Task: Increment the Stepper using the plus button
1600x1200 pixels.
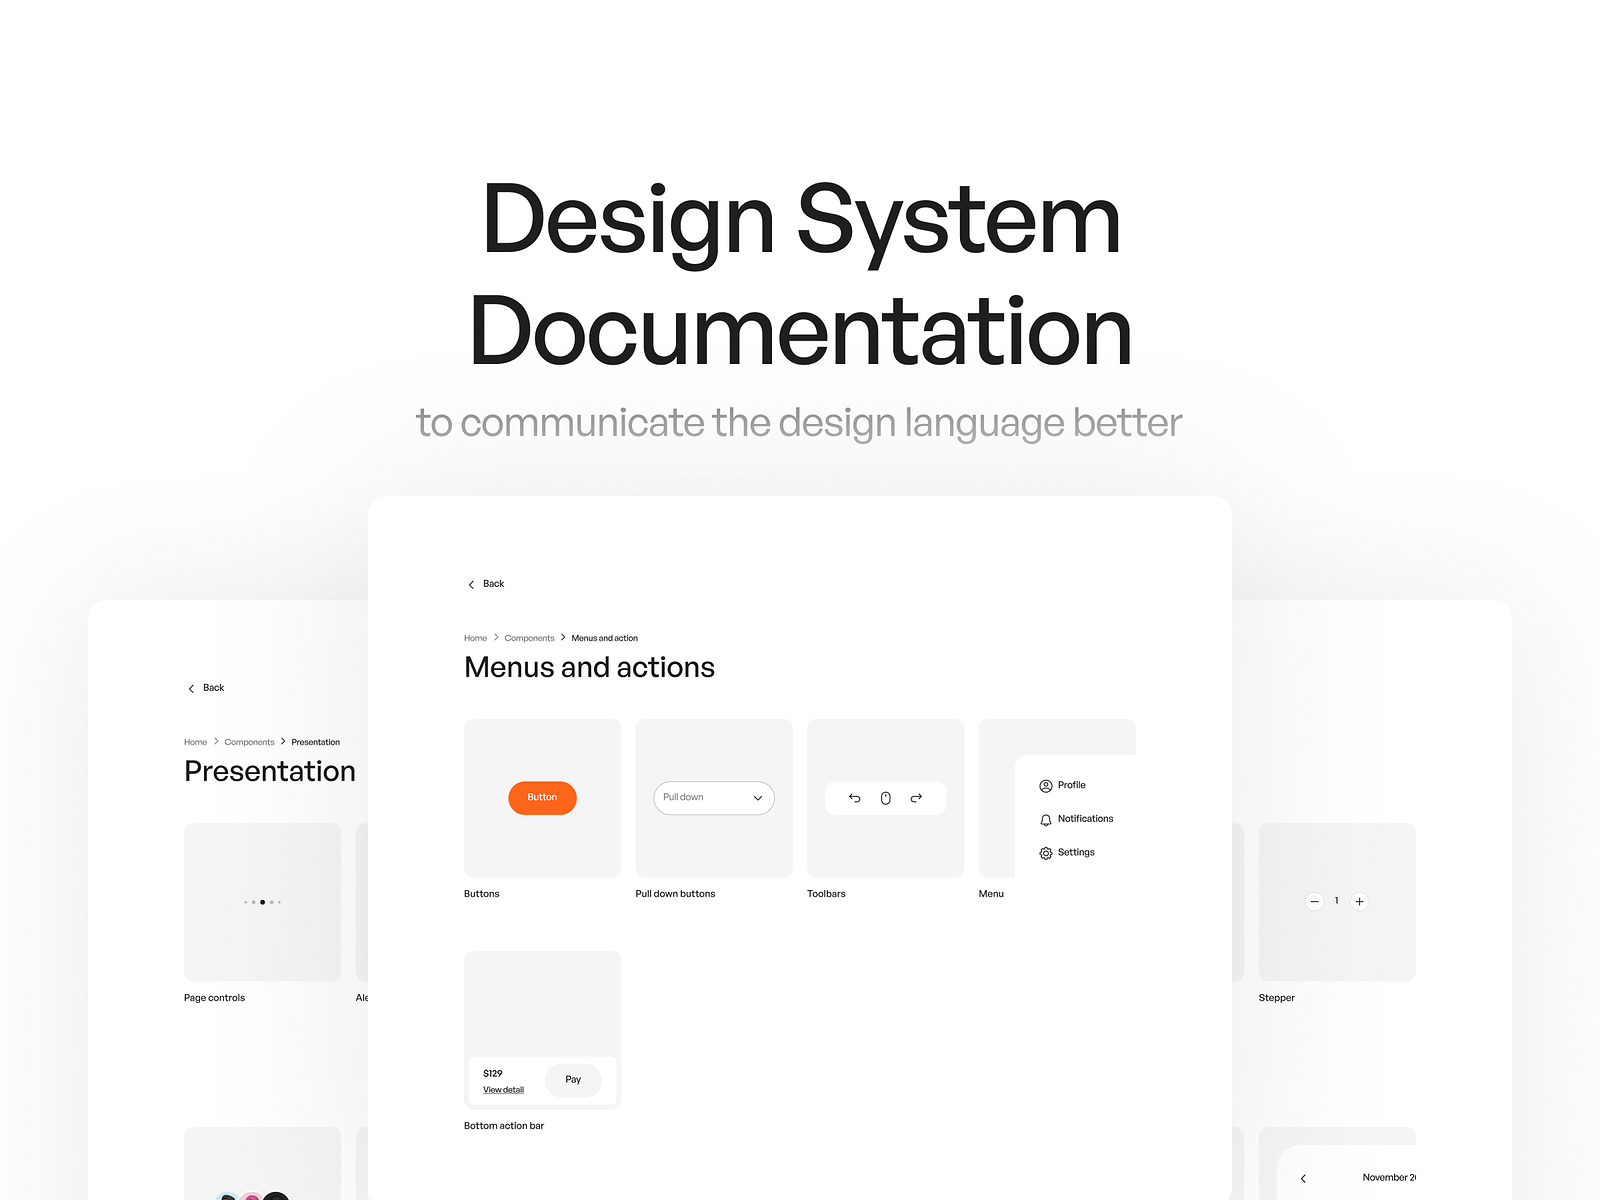Action: [1360, 901]
